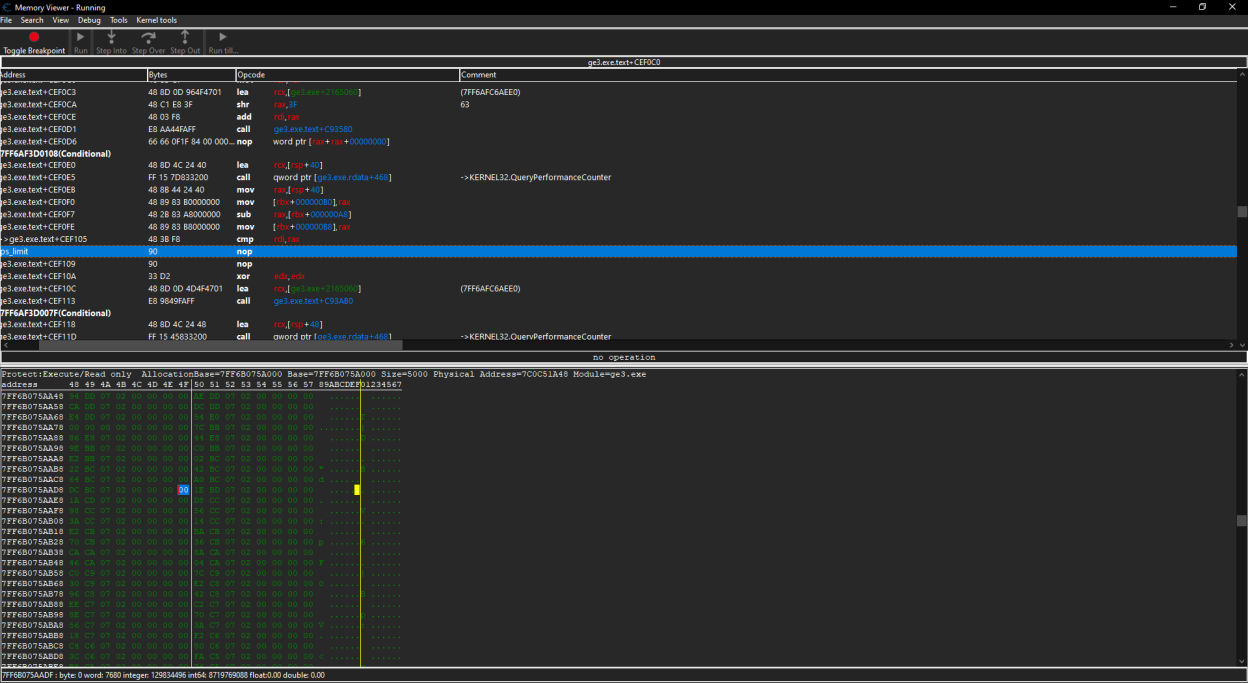Open the View menu
The image size is (1248, 683).
(x=61, y=20)
